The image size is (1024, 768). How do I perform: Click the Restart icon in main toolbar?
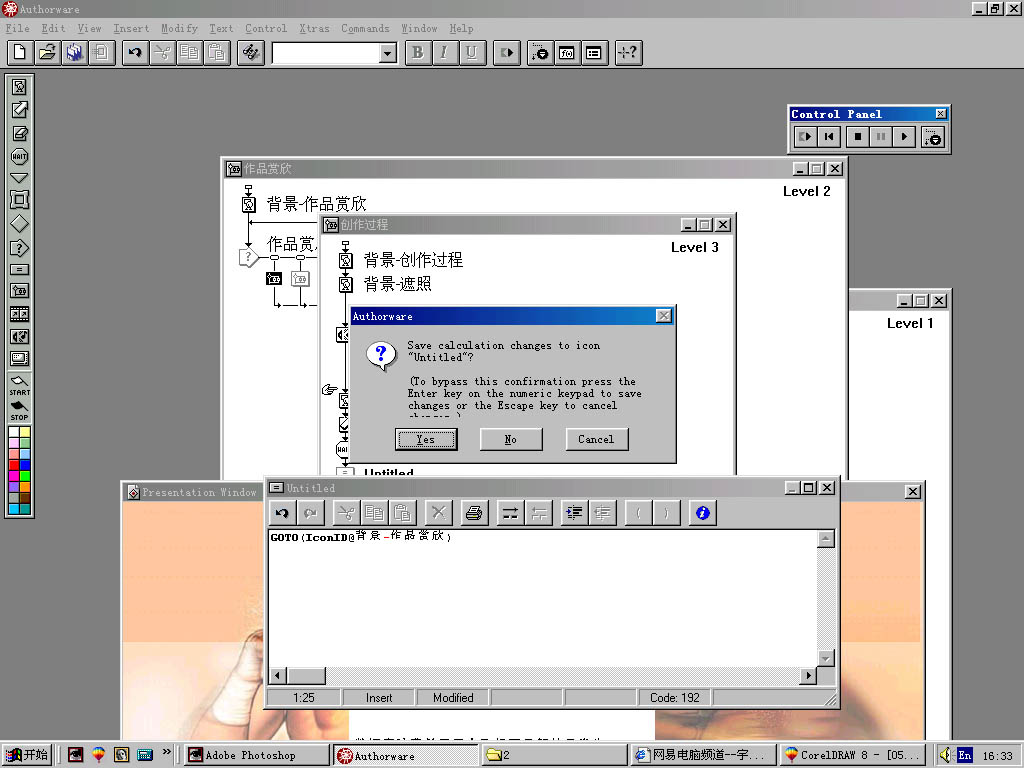point(507,52)
